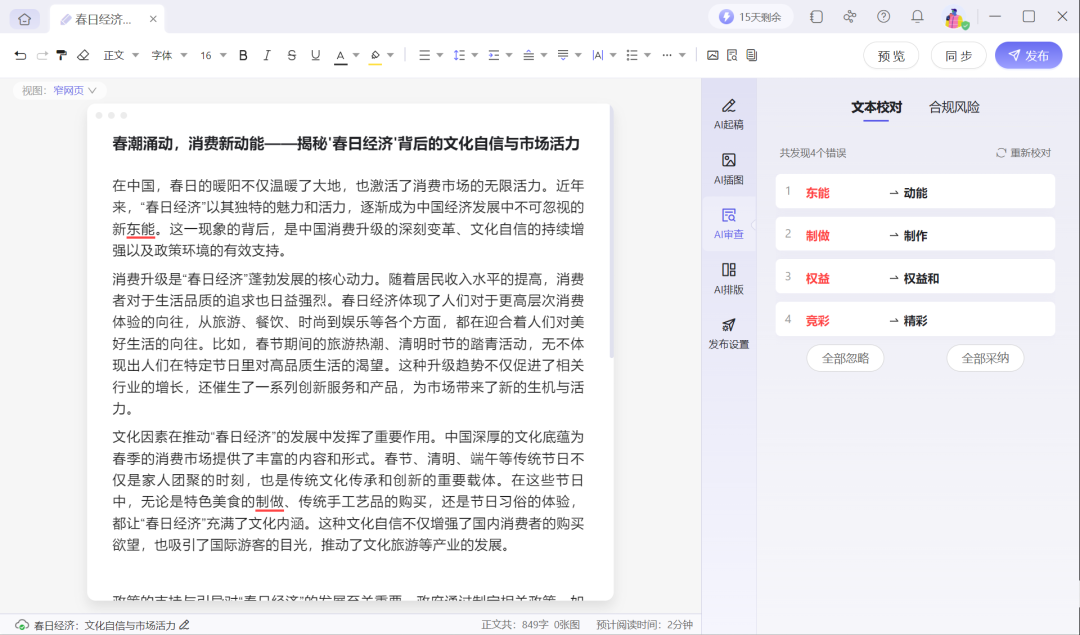Click the line spacing icon
The image size is (1080, 635).
point(459,55)
